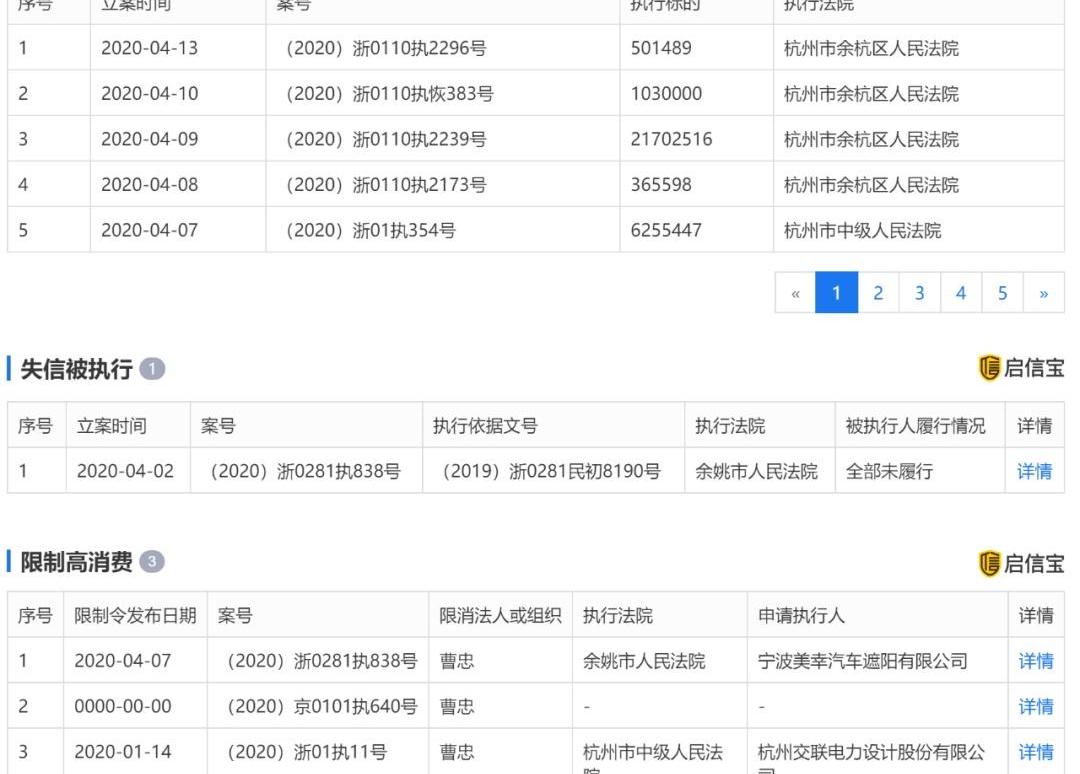Go to next pages with » arrow

pos(1043,293)
